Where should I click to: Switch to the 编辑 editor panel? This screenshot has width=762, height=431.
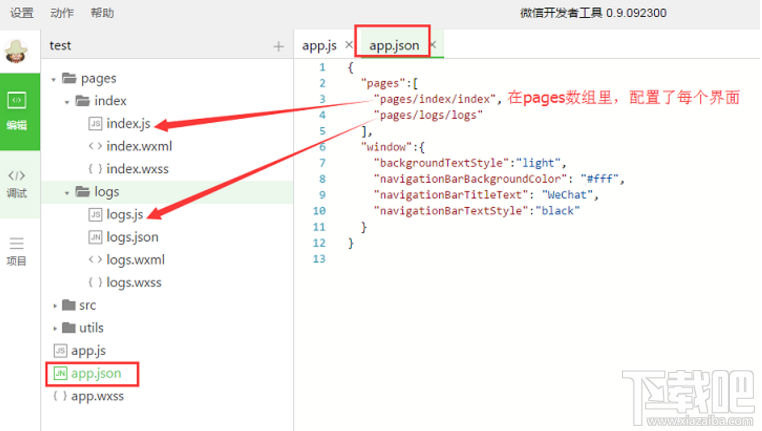point(20,112)
